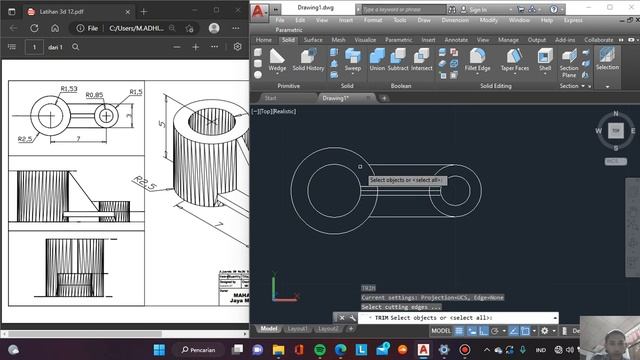Open the AutoCAD application menu button
Screen dimensions: 640x360
click(259, 11)
